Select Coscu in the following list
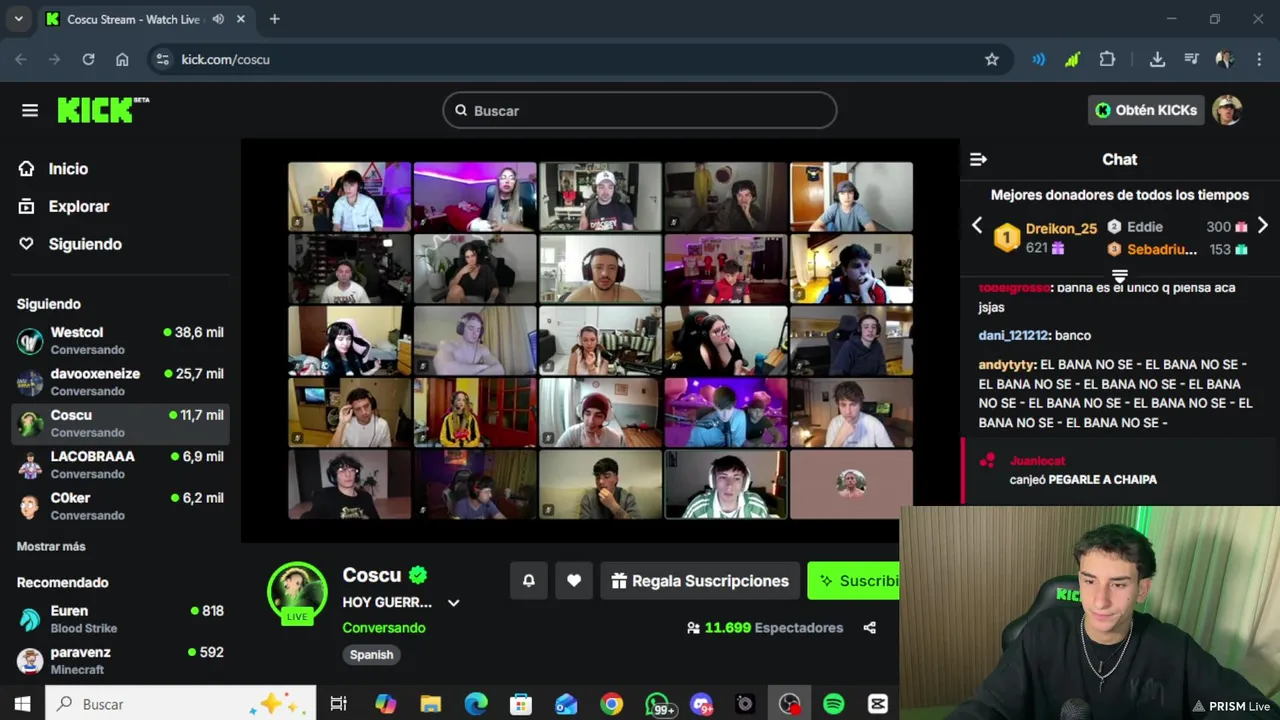Viewport: 1280px width, 720px height. point(120,423)
